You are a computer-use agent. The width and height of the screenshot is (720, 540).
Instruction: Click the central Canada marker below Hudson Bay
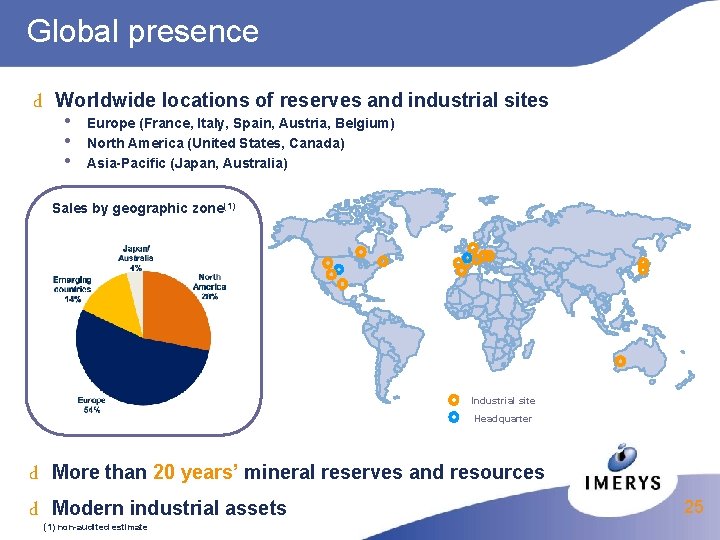point(361,252)
